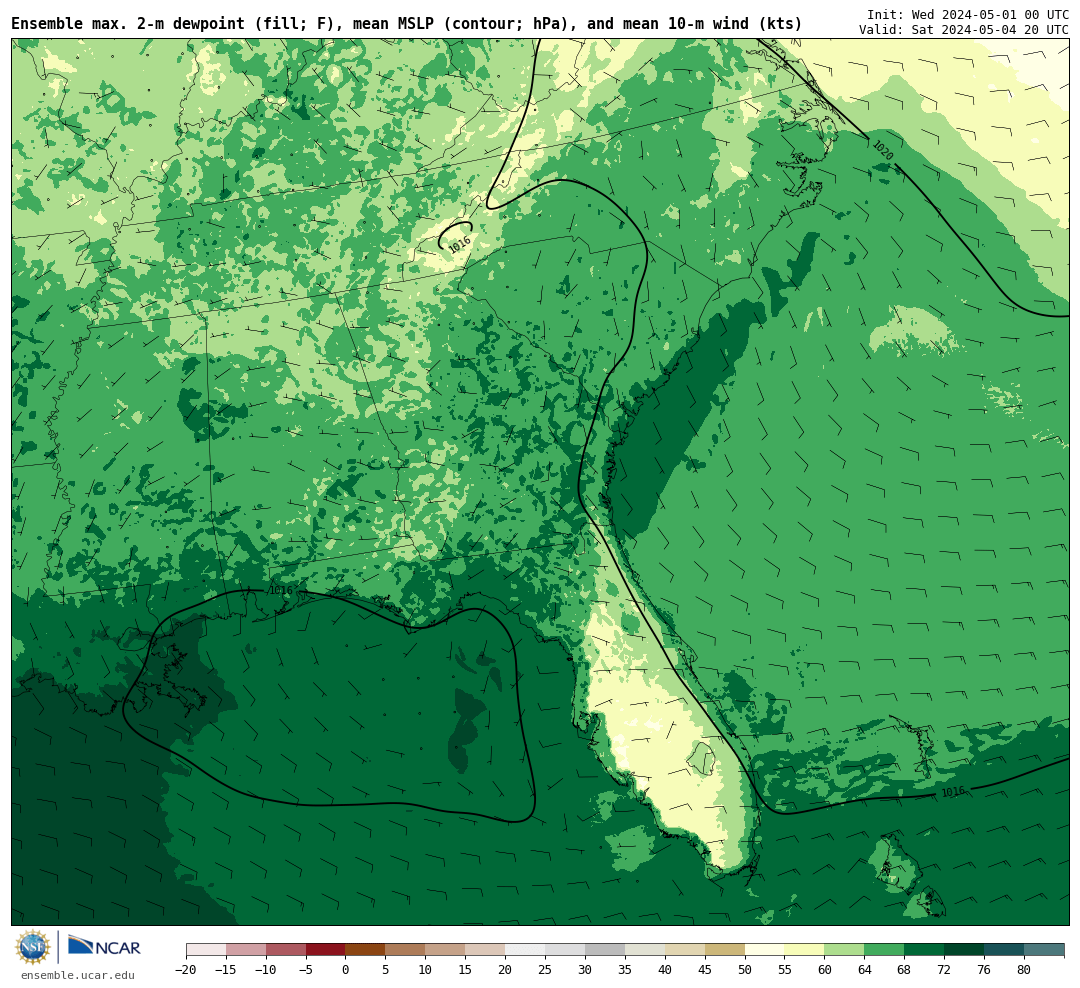Open the ensemble.ucar.edu link text
Image resolution: width=1080 pixels, height=988 pixels.
(x=78, y=975)
